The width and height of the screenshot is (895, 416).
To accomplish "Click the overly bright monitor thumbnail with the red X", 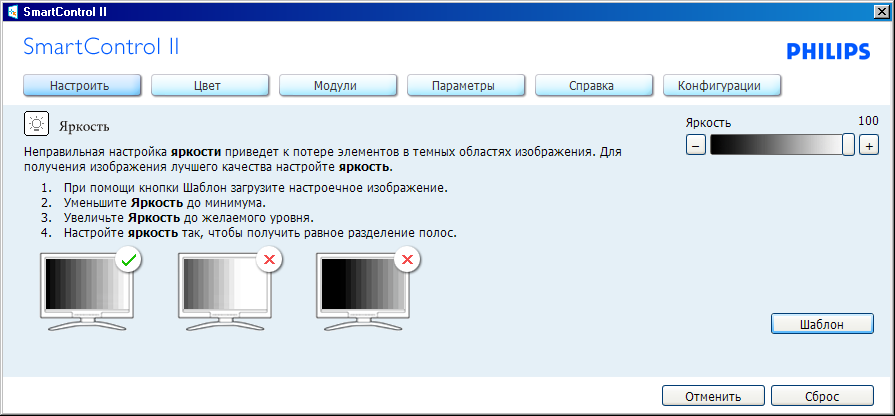I will 228,291.
